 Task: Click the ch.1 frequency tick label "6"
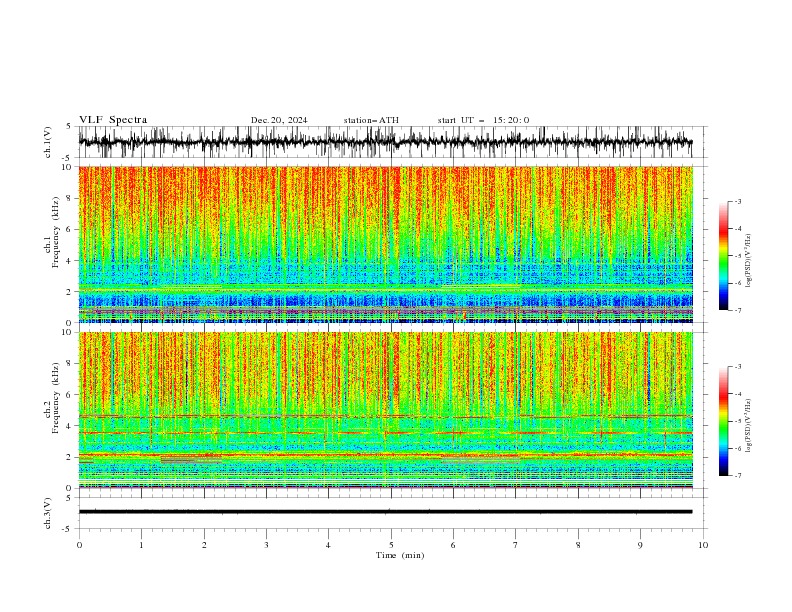coord(70,229)
